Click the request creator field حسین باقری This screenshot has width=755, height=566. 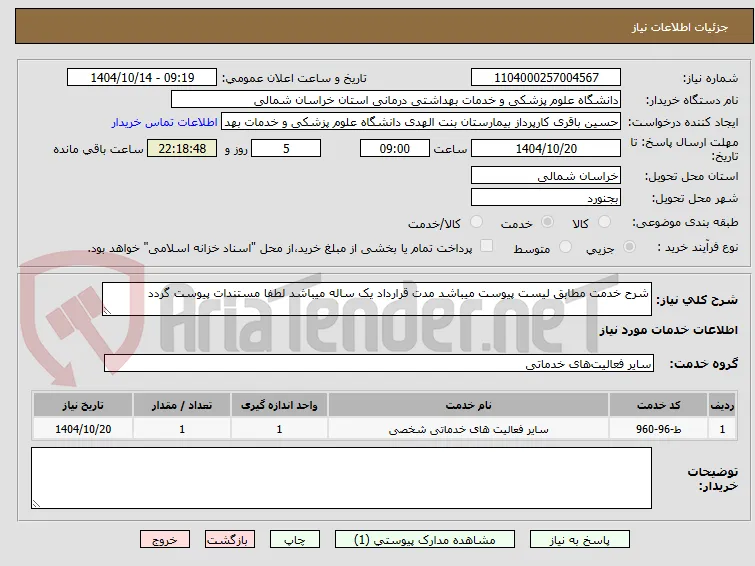(x=421, y=122)
